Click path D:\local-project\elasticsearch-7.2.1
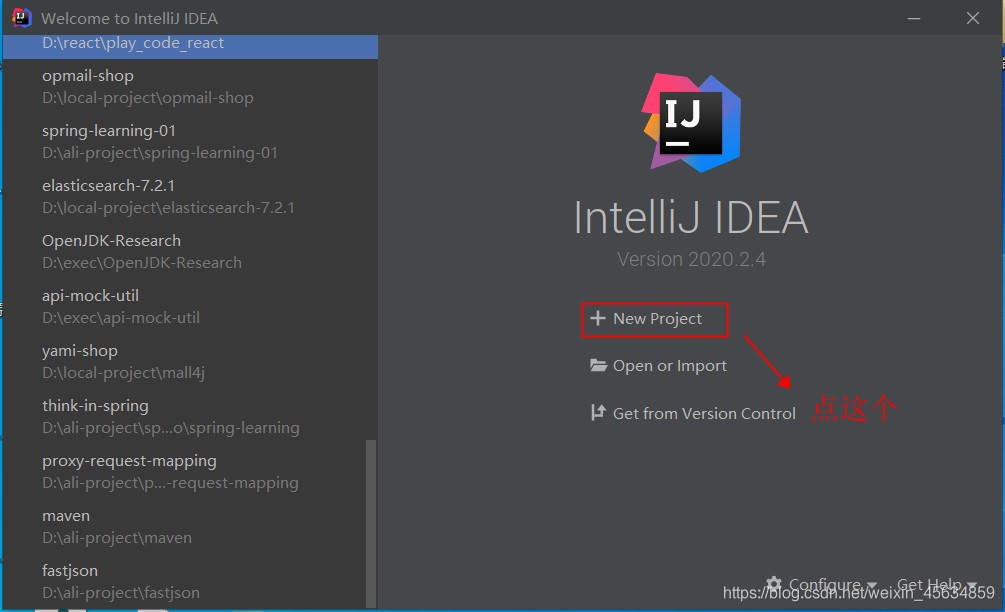 pos(168,208)
